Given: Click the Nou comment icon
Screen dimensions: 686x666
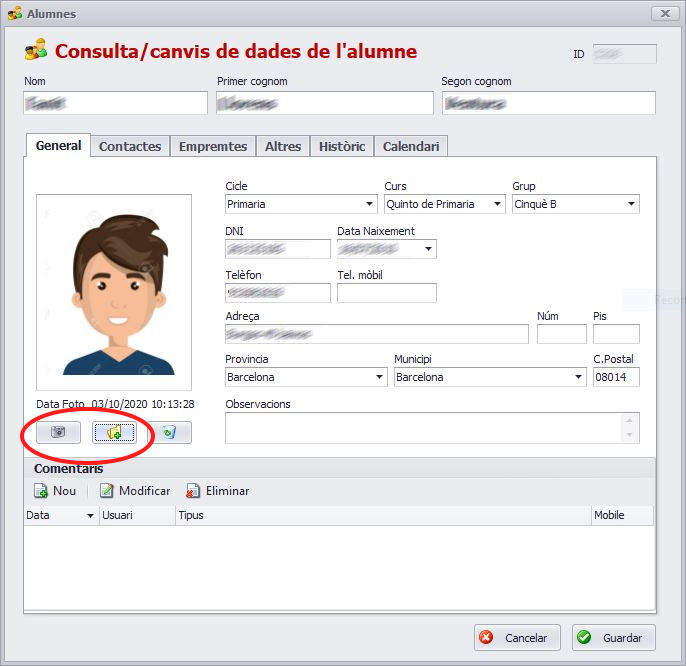Looking at the screenshot, I should pyautogui.click(x=41, y=491).
